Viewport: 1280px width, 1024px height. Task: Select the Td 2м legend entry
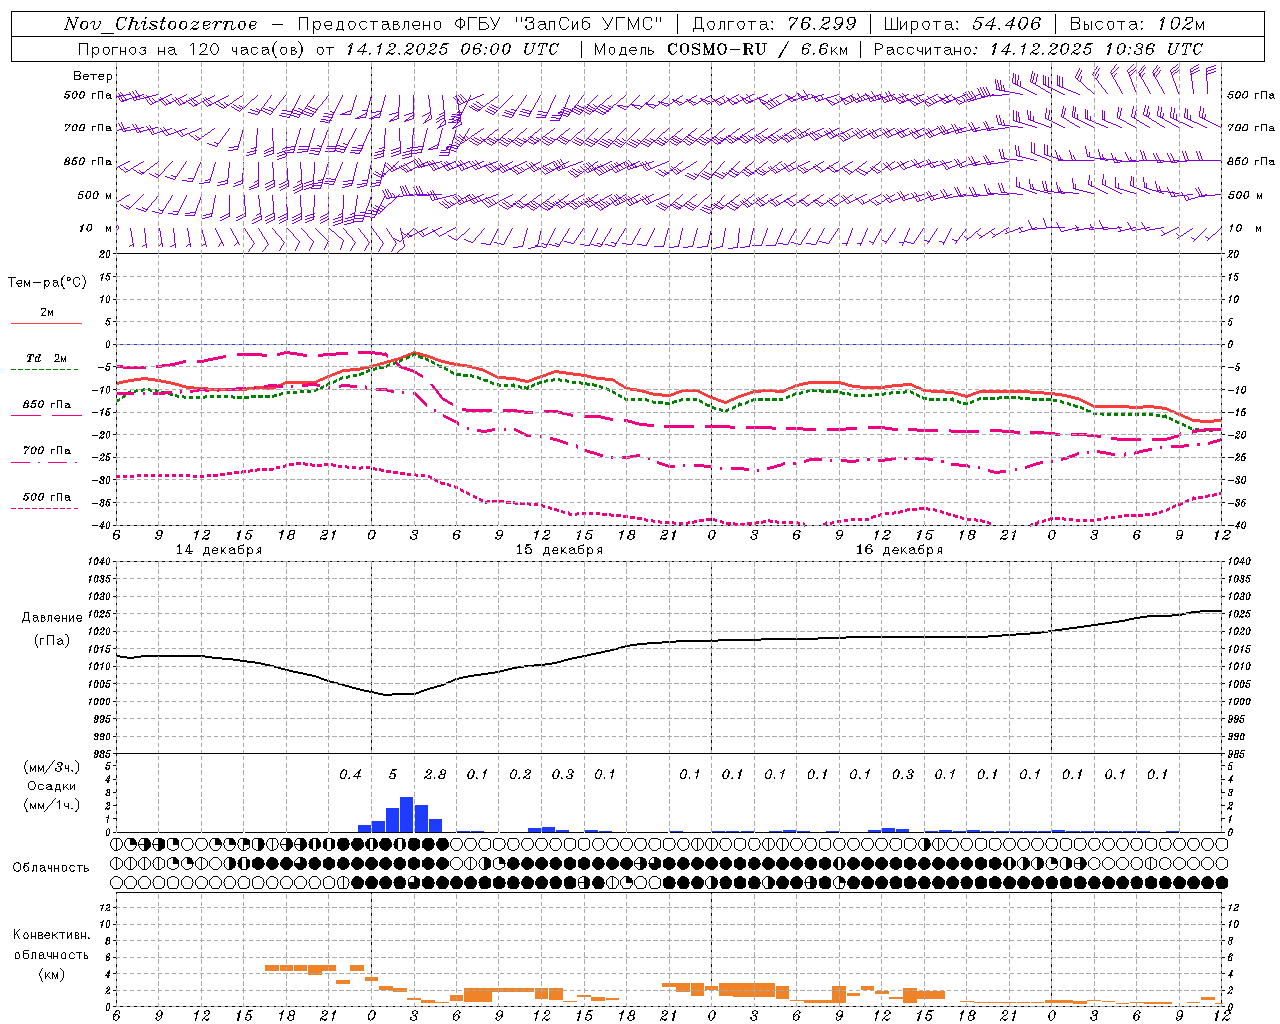pyautogui.click(x=47, y=358)
